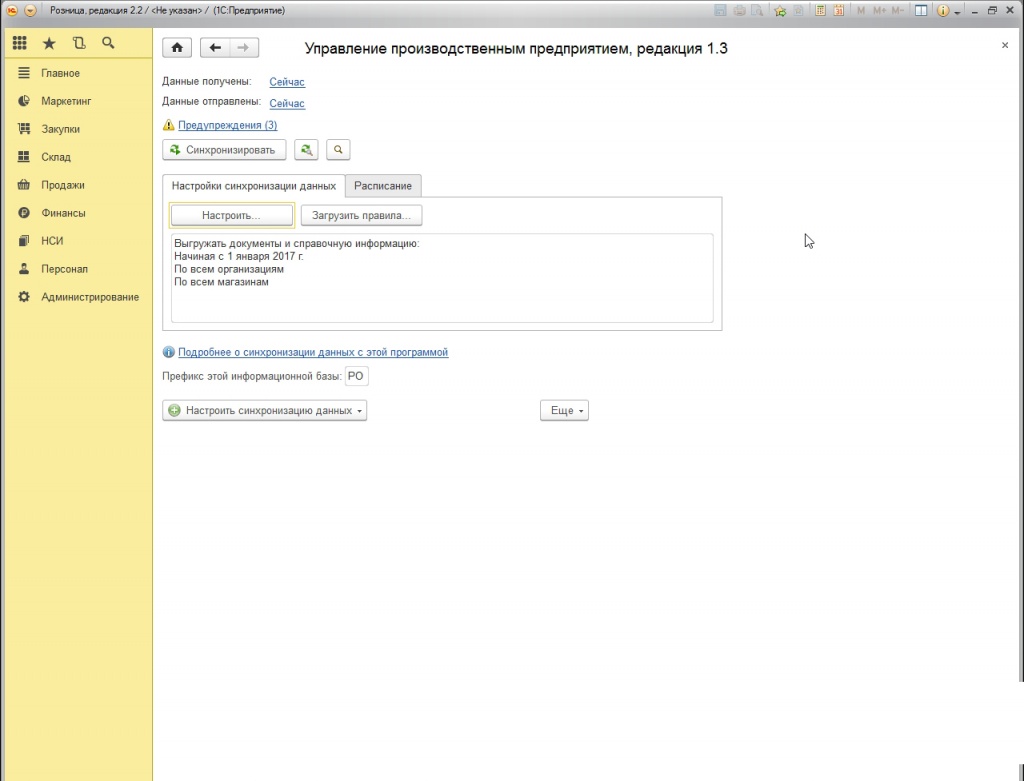Go to the Home page icon
1024x781 pixels.
click(x=177, y=48)
